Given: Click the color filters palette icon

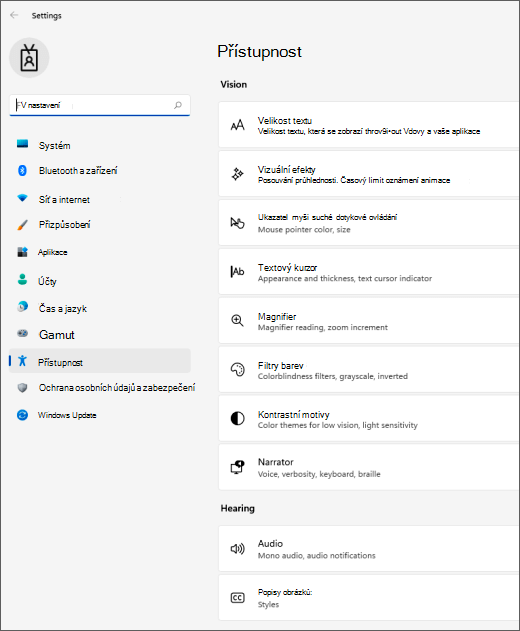Looking at the screenshot, I should pos(237,369).
